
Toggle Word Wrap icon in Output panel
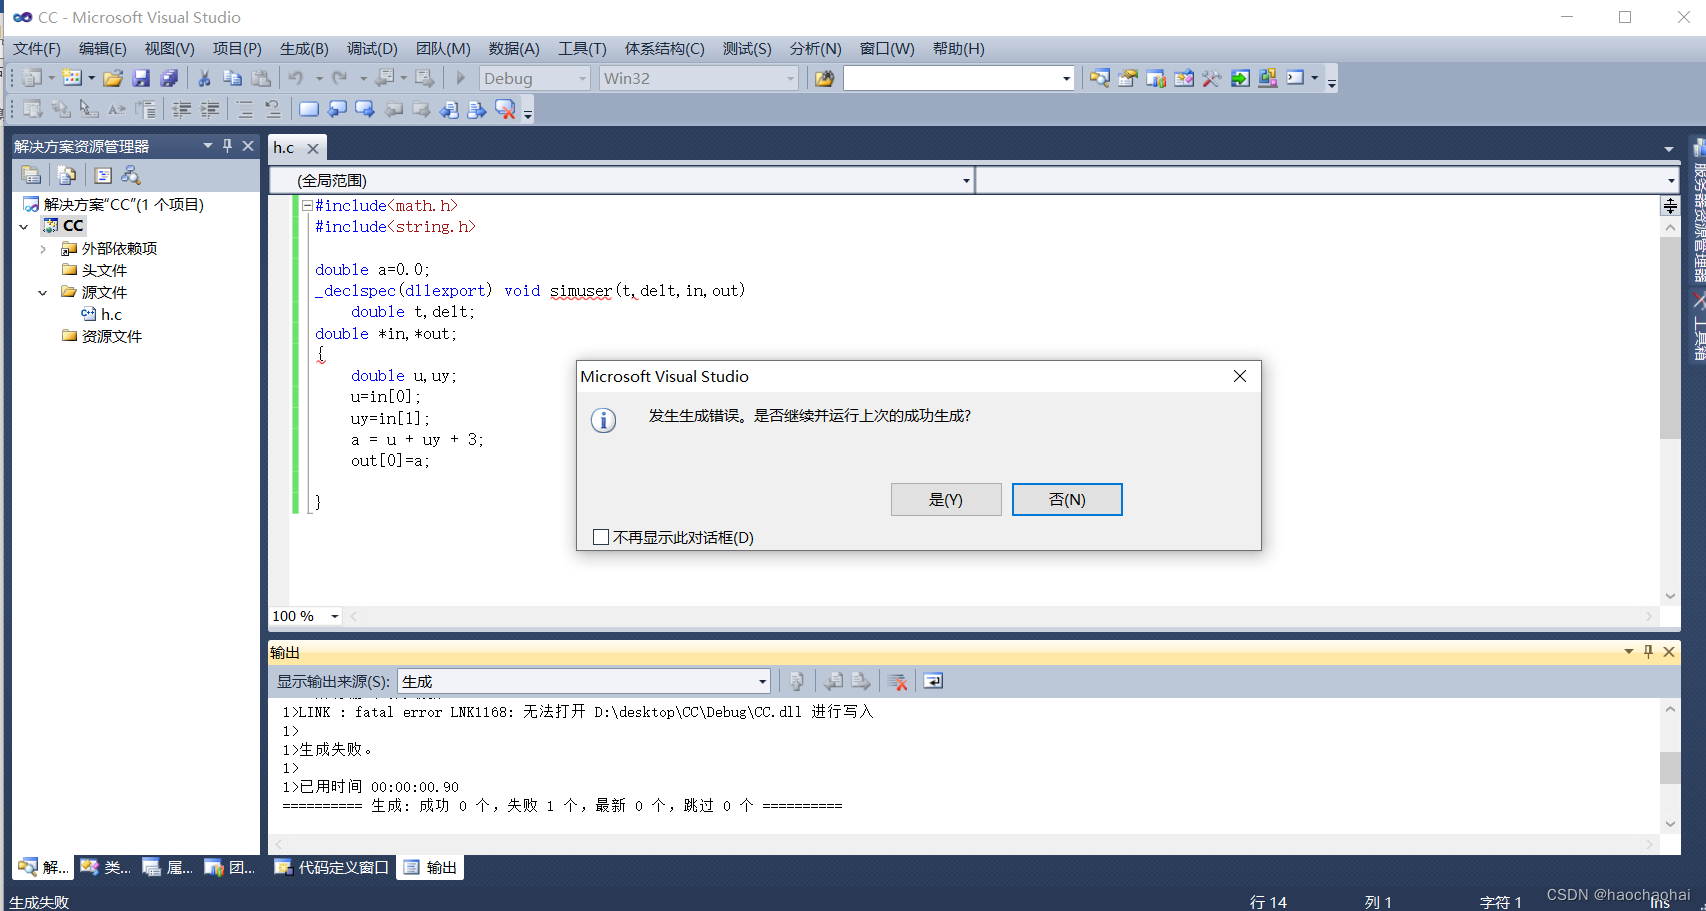click(933, 681)
